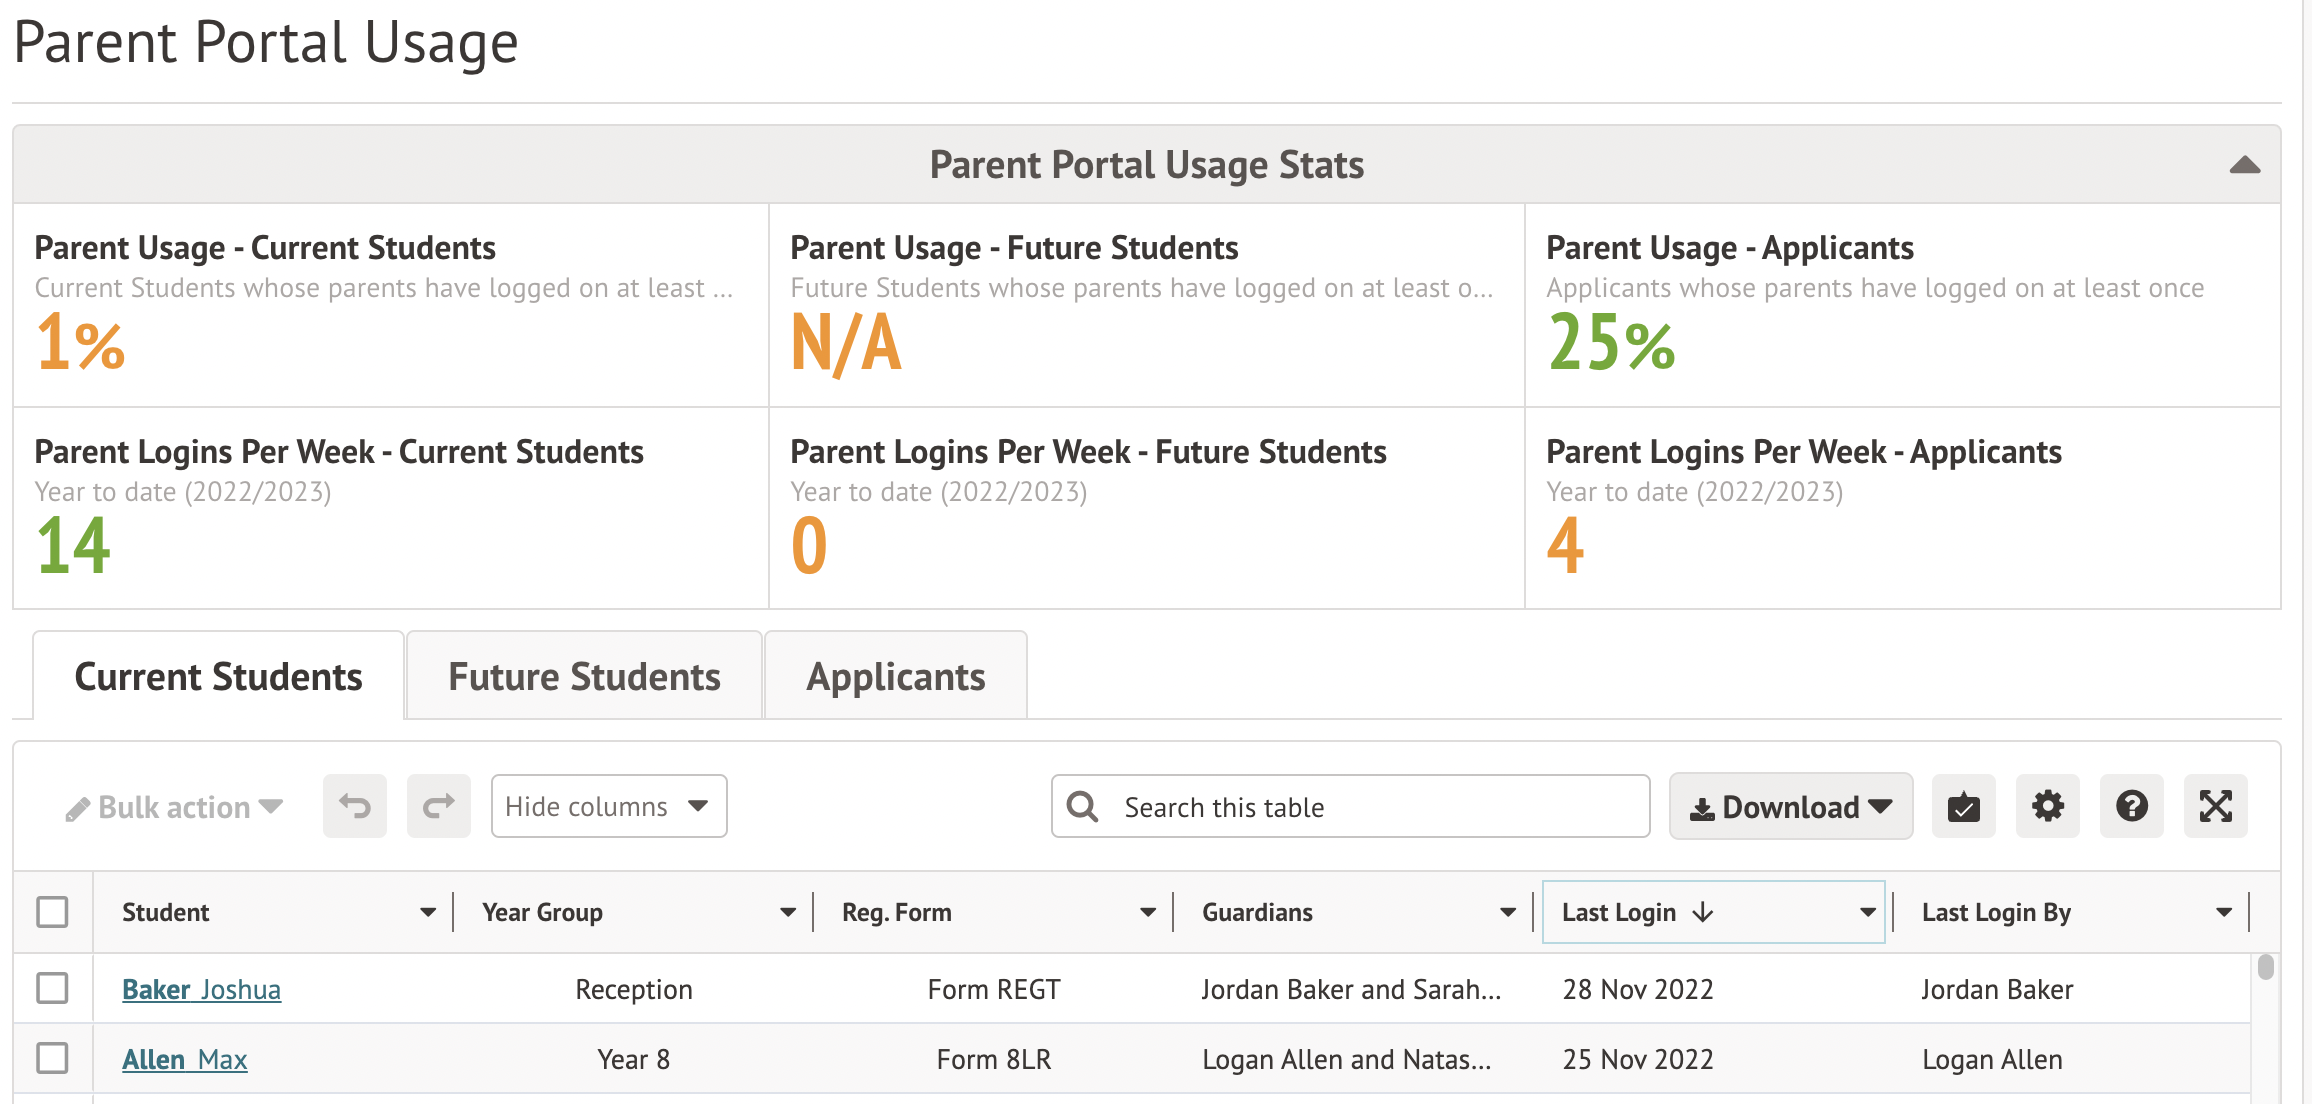Image resolution: width=2312 pixels, height=1104 pixels.
Task: Open the Download dropdown menu
Action: click(x=1790, y=806)
